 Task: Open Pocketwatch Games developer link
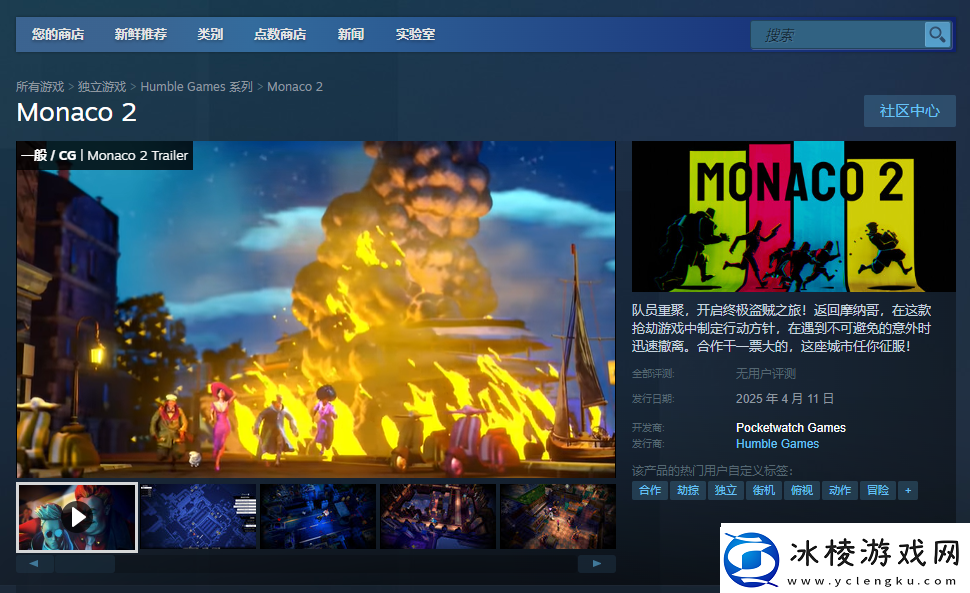tap(790, 428)
